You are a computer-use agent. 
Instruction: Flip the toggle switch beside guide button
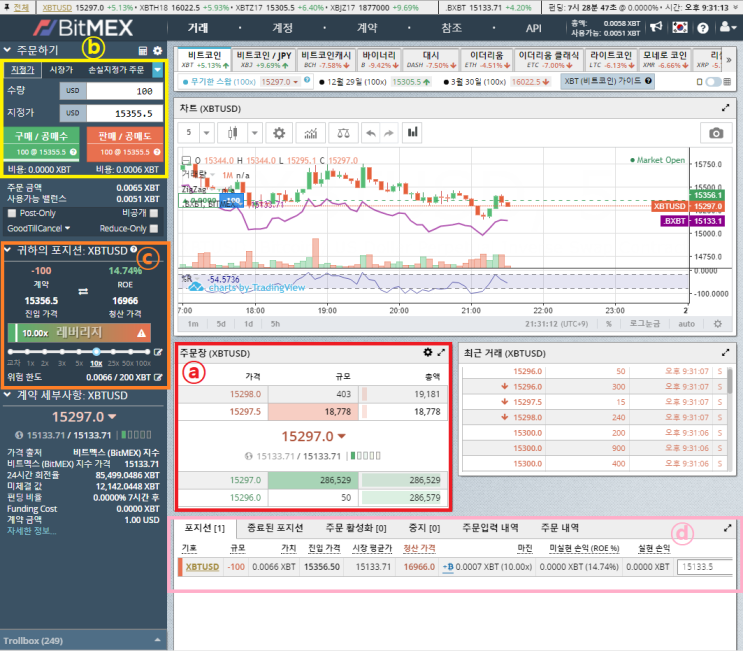(713, 82)
